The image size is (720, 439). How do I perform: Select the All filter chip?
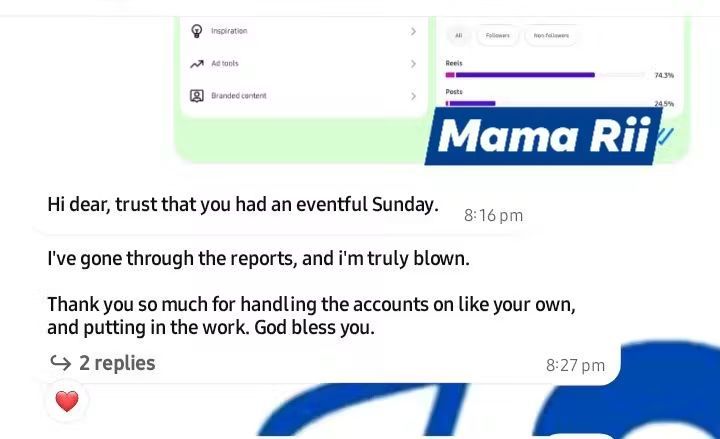click(459, 36)
